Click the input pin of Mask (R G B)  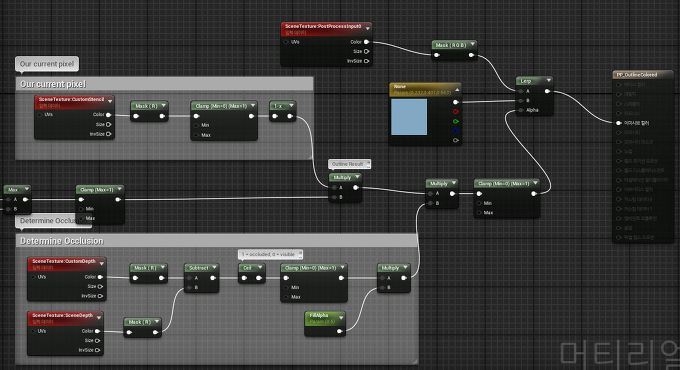[437, 55]
